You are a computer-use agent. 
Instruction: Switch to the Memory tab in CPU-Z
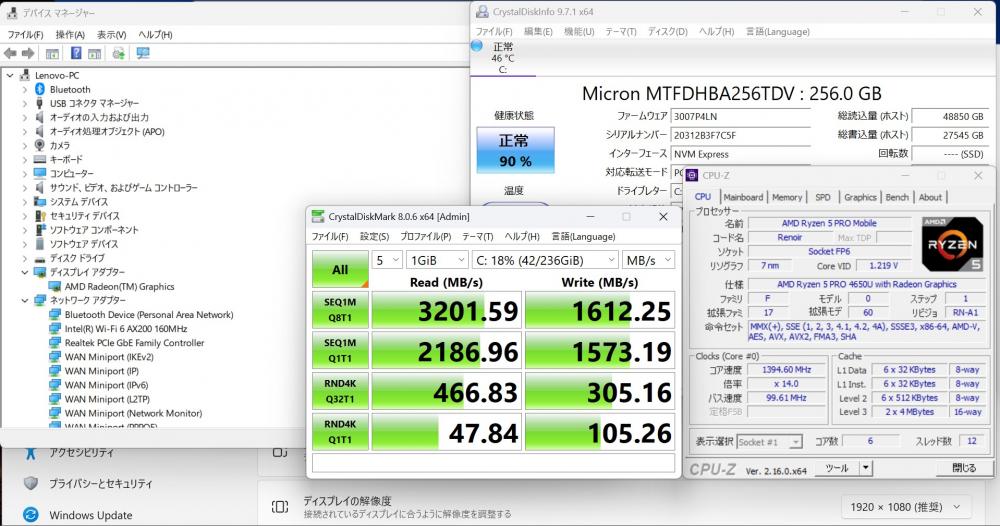tap(787, 197)
